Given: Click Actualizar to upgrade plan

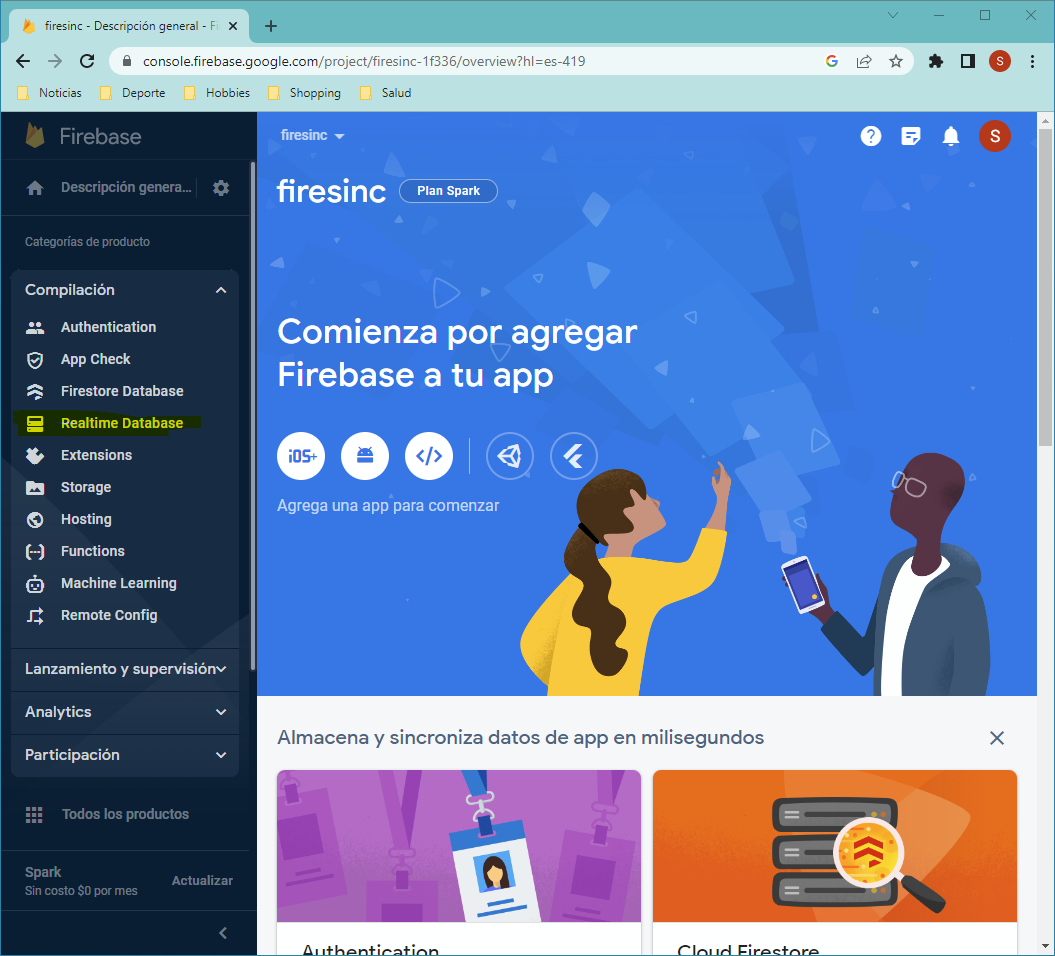Looking at the screenshot, I should coord(202,881).
